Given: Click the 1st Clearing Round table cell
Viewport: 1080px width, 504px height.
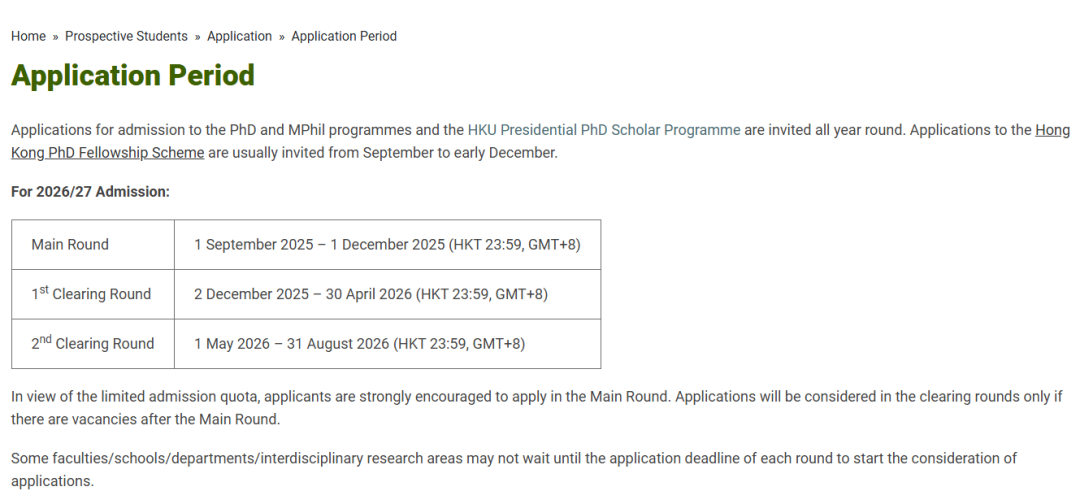Looking at the screenshot, I should tap(93, 294).
